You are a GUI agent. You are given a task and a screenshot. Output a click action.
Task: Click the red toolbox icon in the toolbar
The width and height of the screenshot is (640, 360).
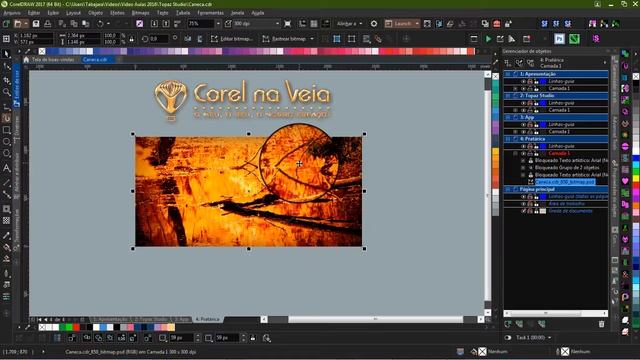pyautogui.click(x=497, y=24)
